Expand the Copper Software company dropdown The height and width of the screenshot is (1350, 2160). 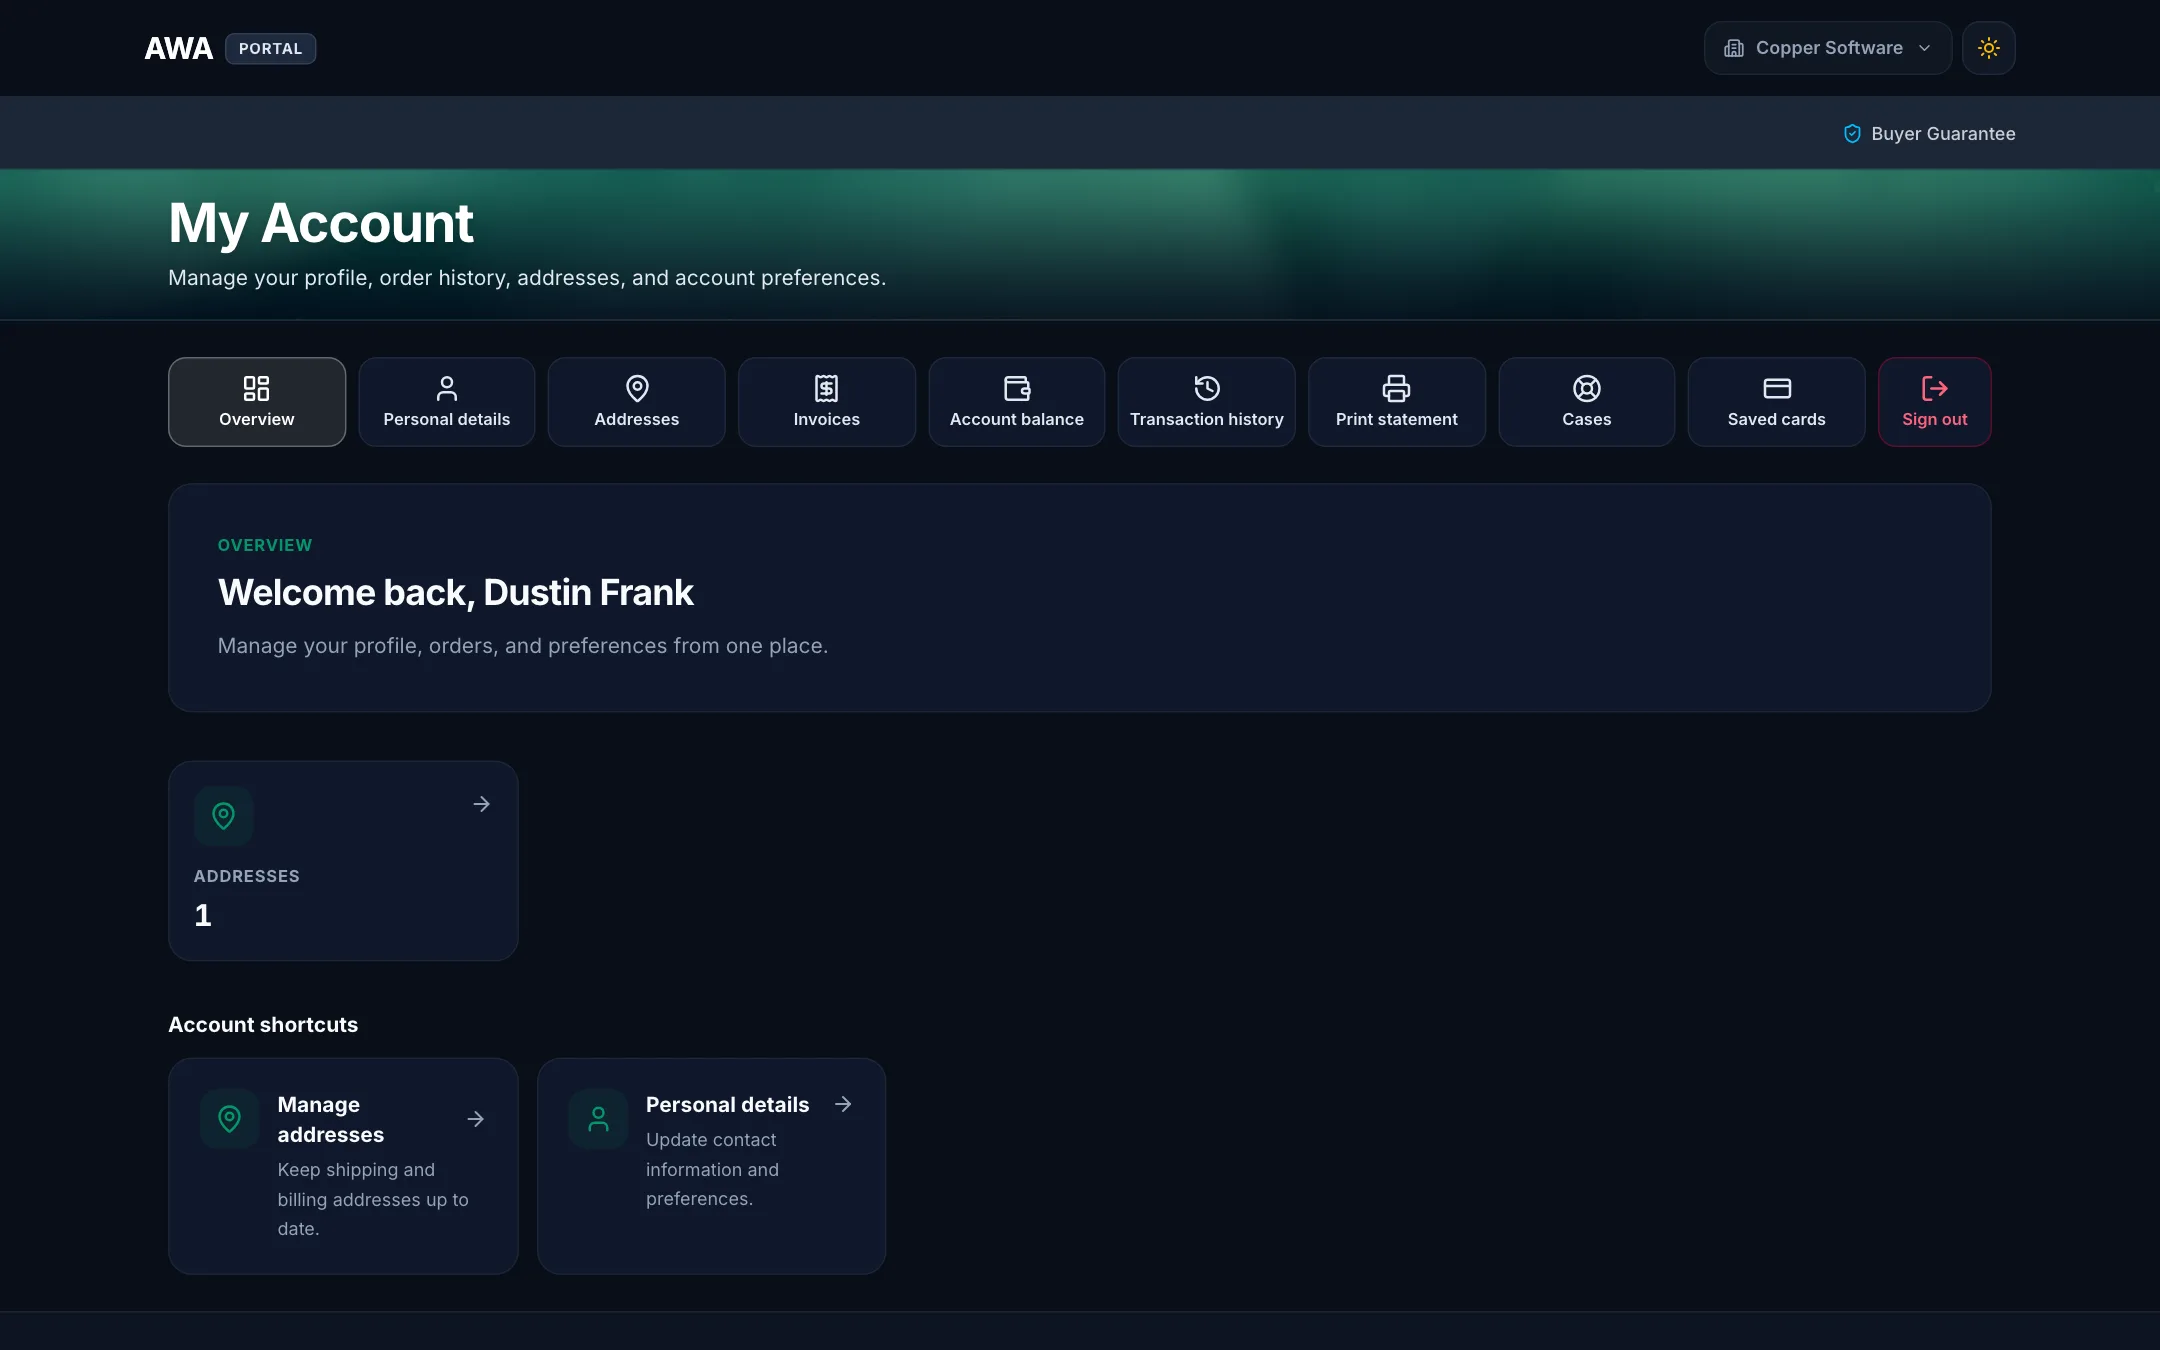pos(1828,48)
